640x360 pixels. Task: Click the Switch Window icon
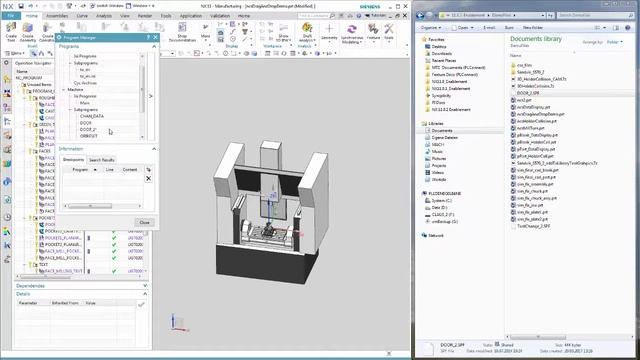(92, 6)
